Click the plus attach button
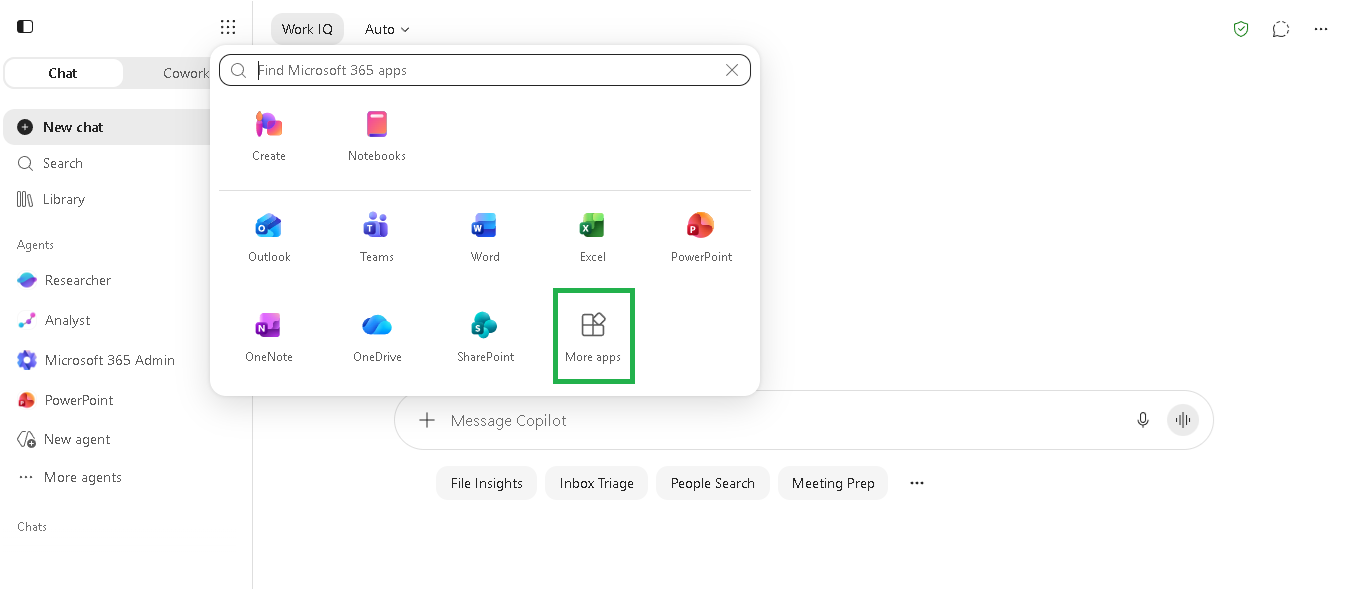 pyautogui.click(x=427, y=420)
